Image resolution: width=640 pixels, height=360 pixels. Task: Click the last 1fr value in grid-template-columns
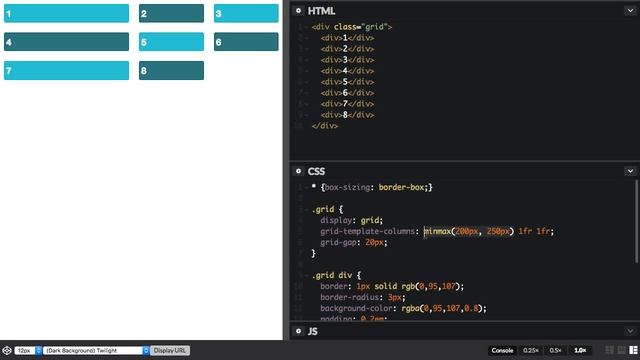543,231
